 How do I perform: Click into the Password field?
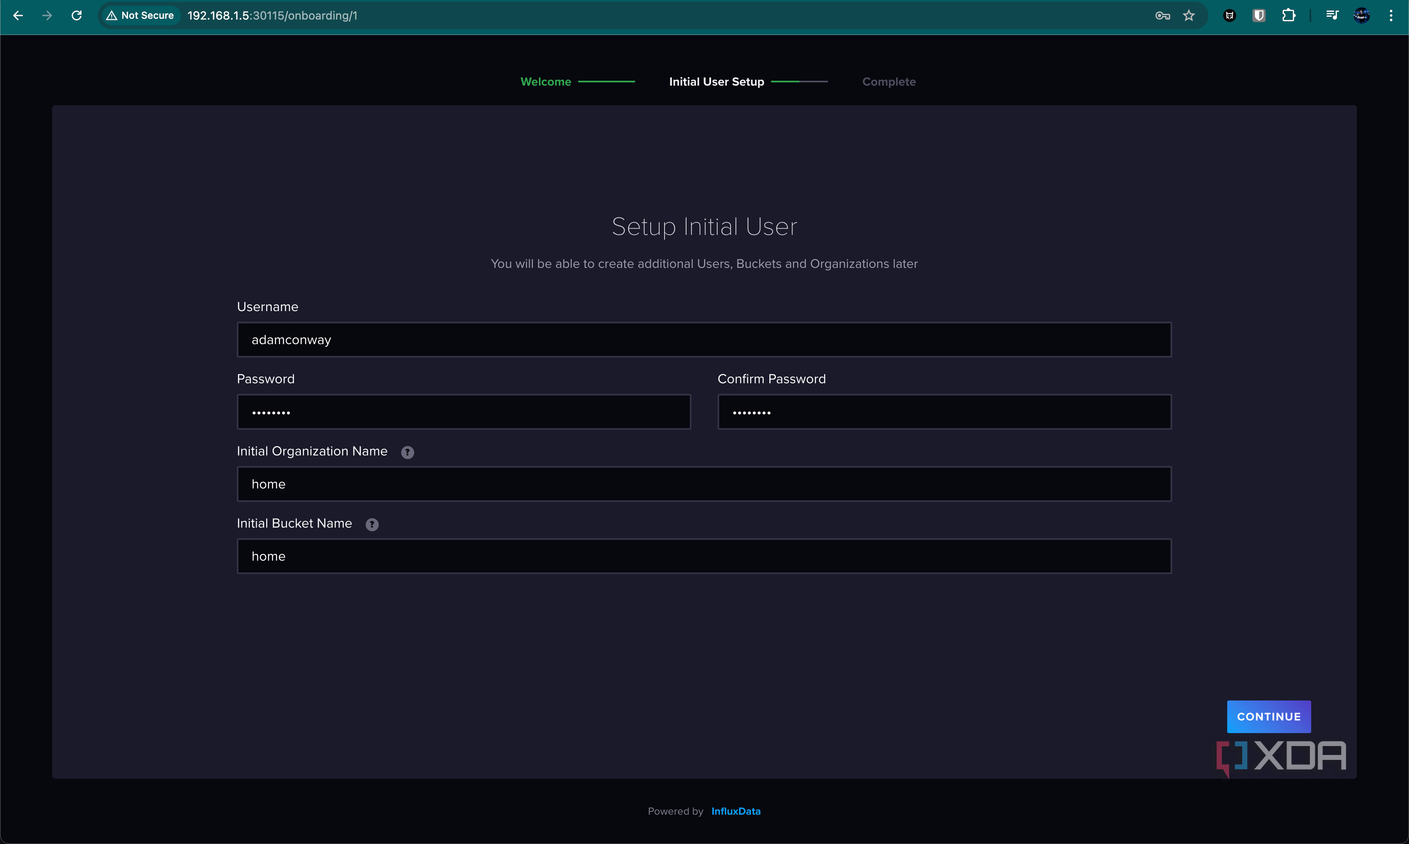[464, 412]
